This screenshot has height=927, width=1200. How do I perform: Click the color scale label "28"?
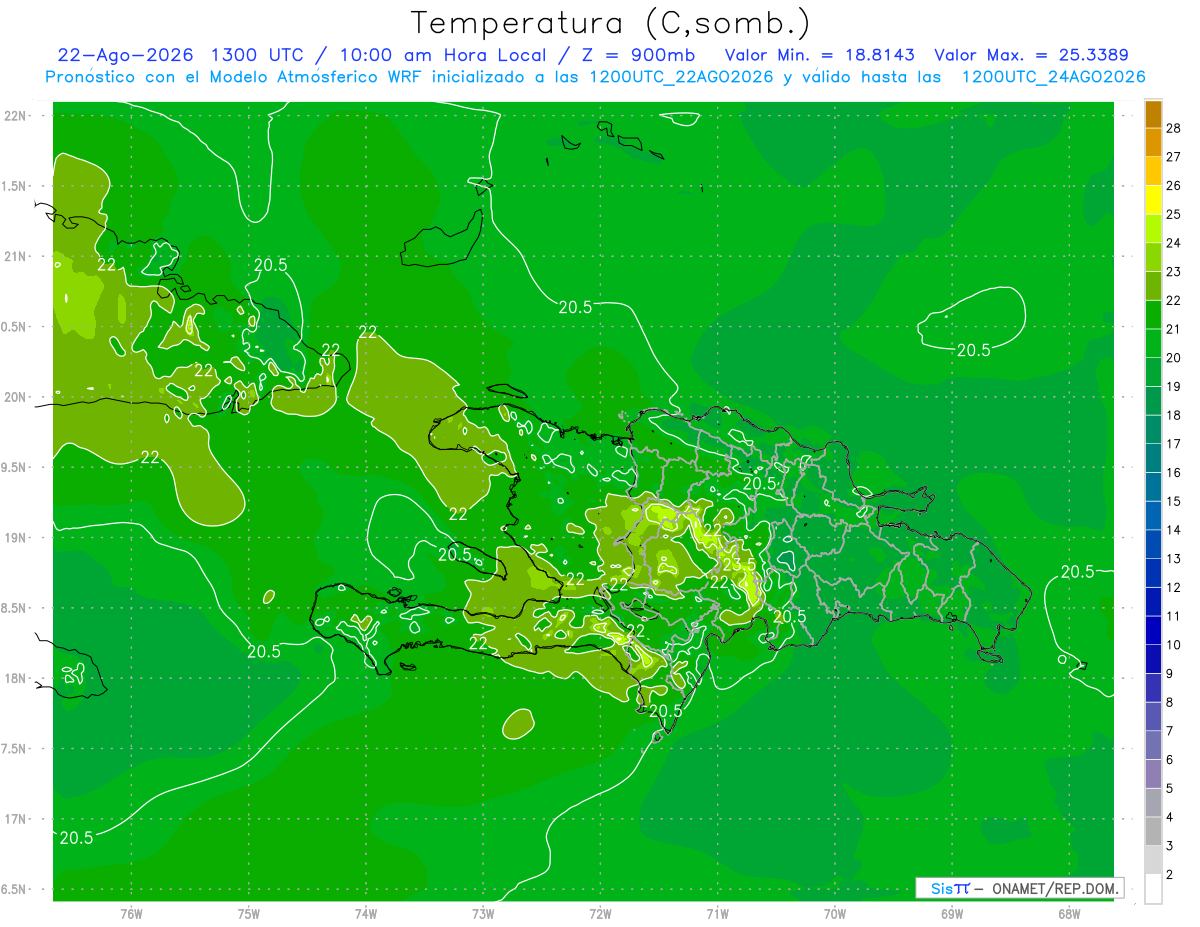tap(1174, 128)
